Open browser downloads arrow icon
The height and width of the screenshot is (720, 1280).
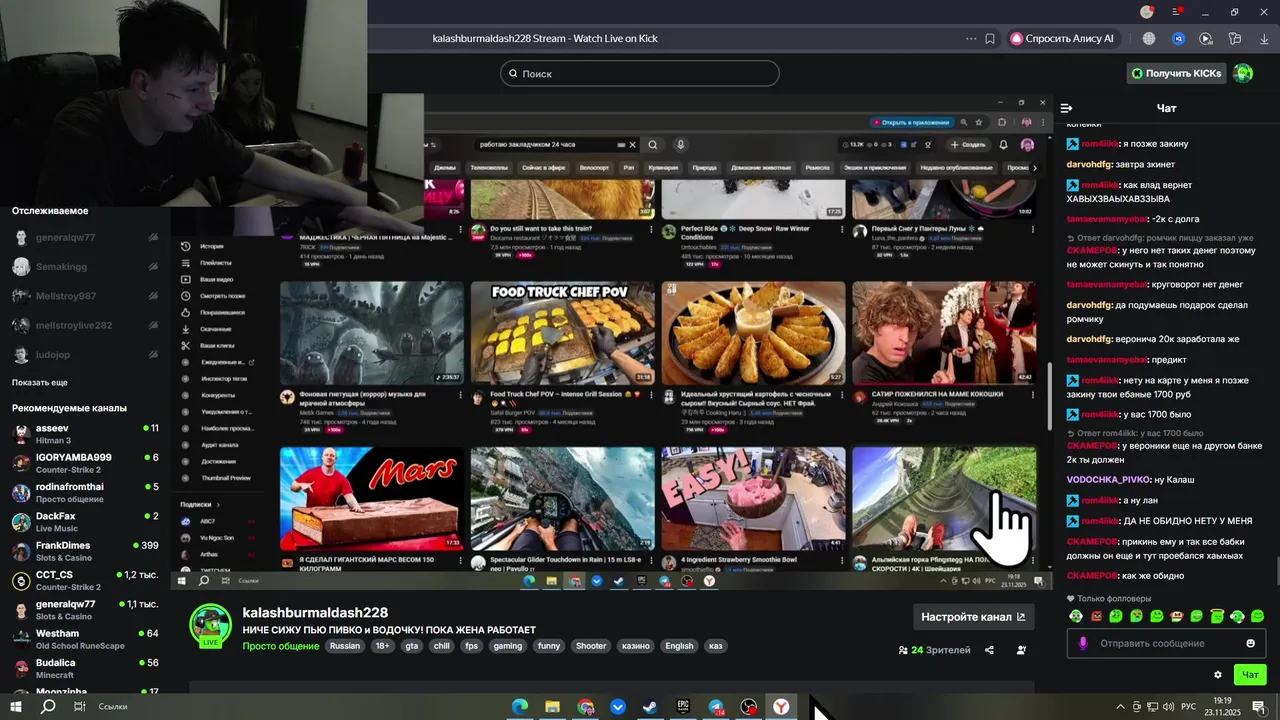1264,38
